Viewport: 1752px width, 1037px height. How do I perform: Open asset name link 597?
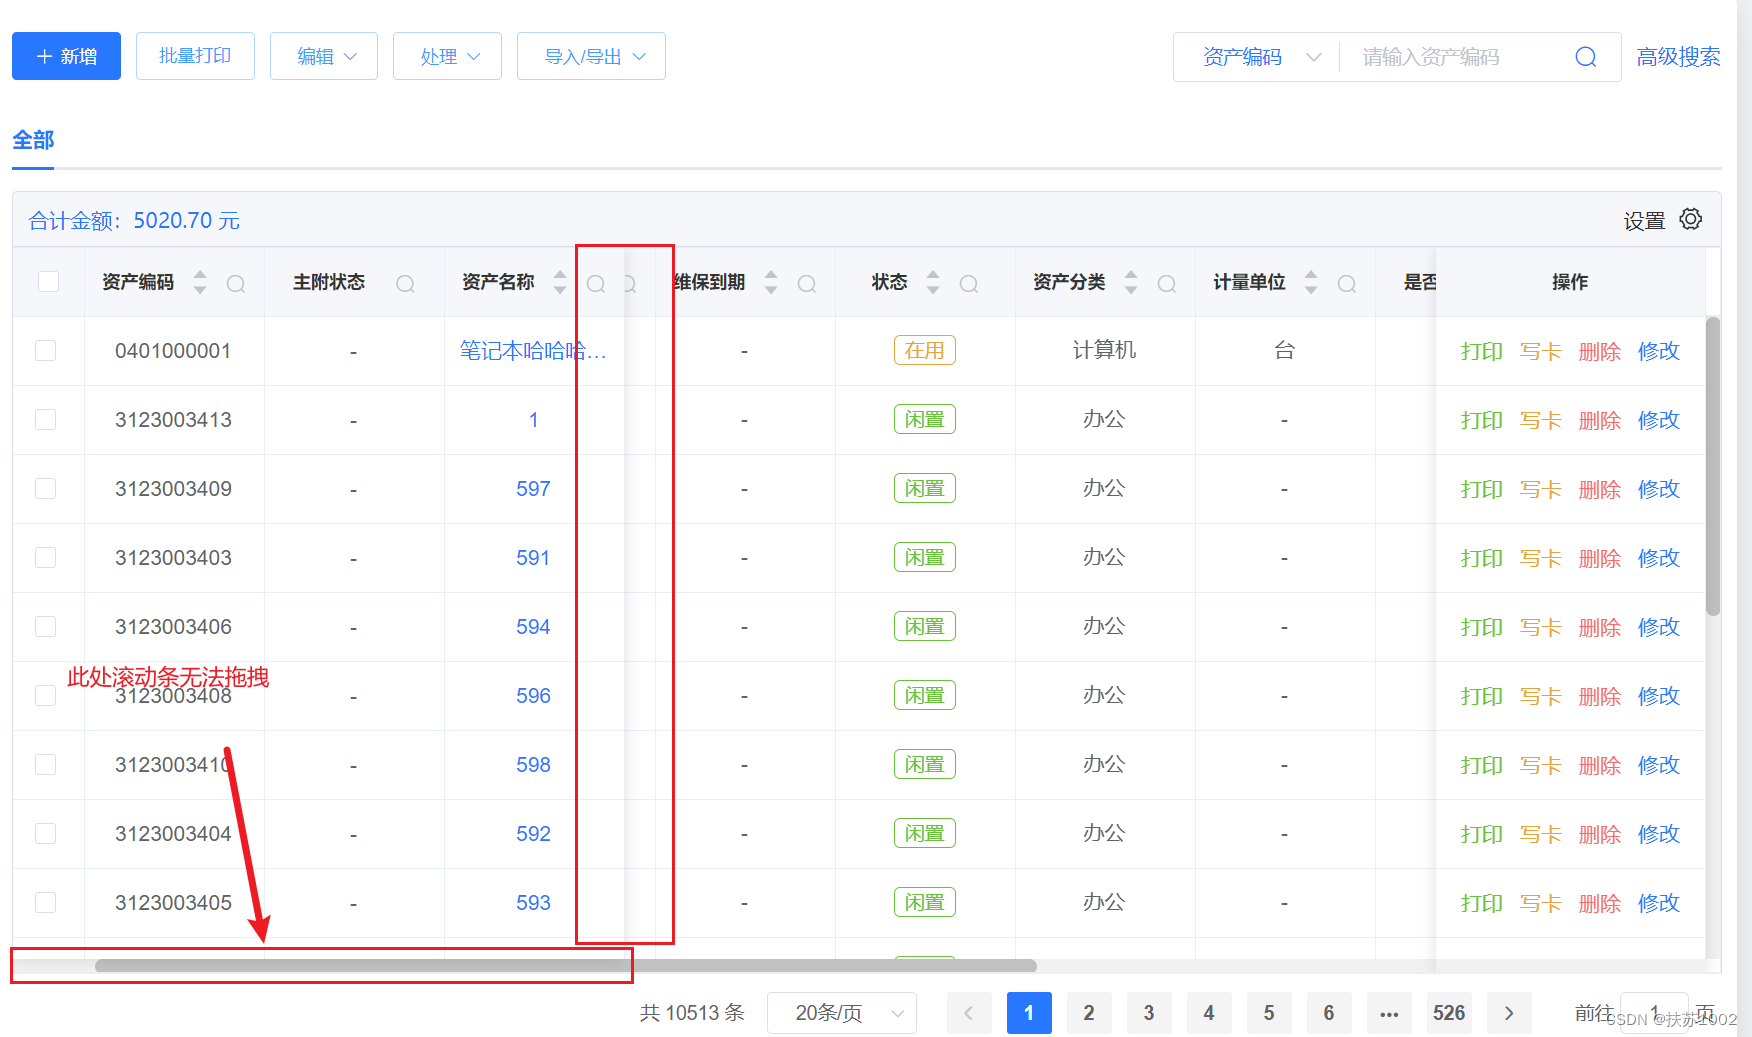coord(533,489)
